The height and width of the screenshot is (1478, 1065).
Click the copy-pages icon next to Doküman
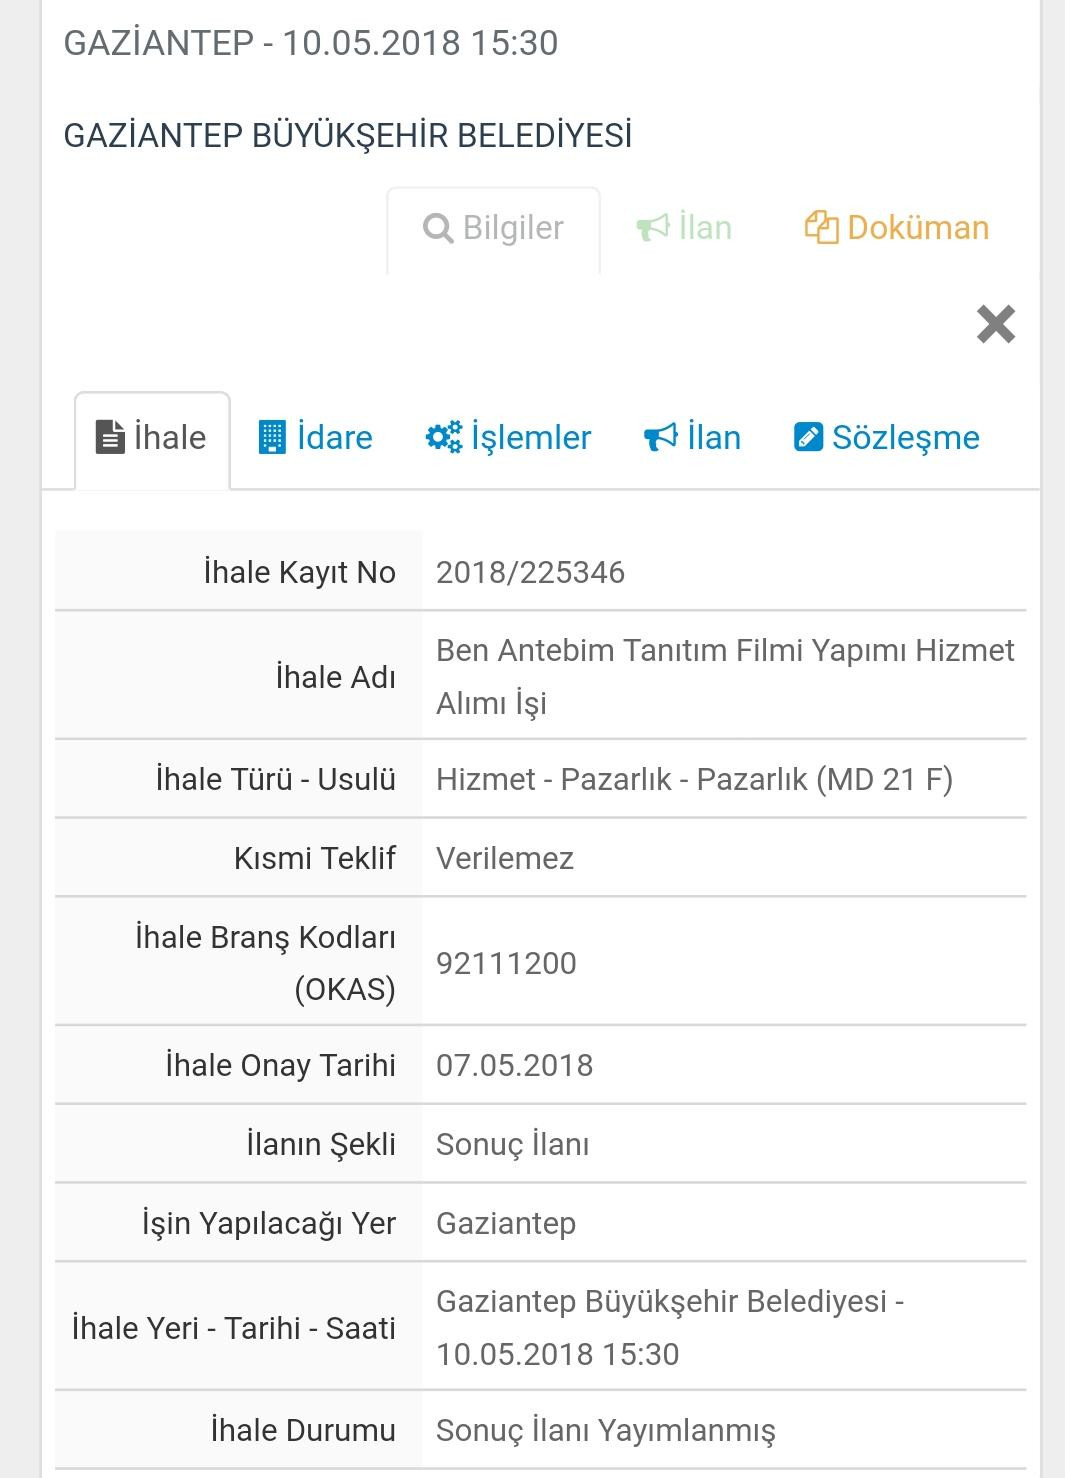pyautogui.click(x=821, y=228)
